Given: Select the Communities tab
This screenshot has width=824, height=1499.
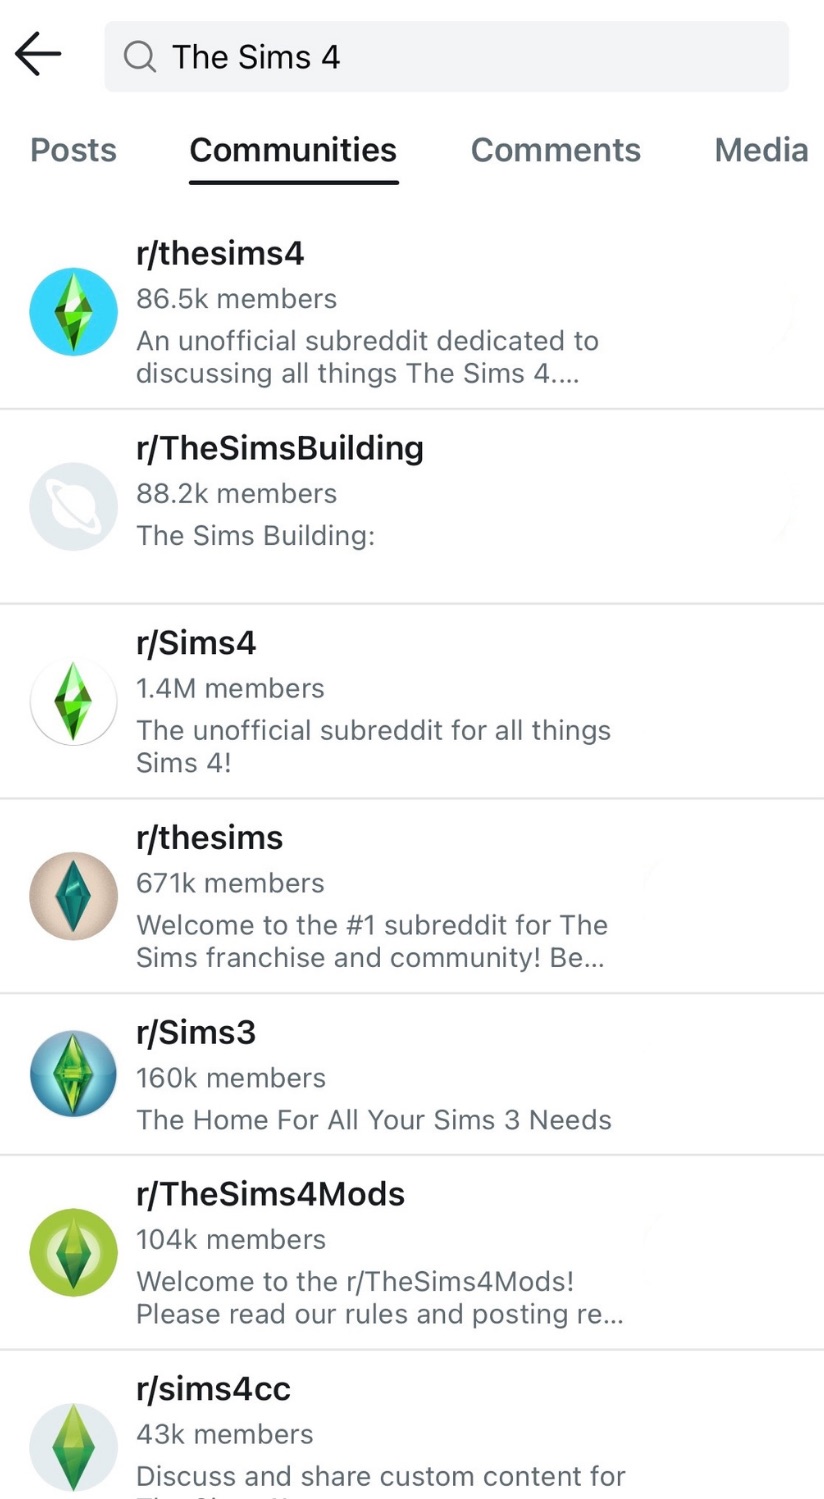Looking at the screenshot, I should pos(292,150).
